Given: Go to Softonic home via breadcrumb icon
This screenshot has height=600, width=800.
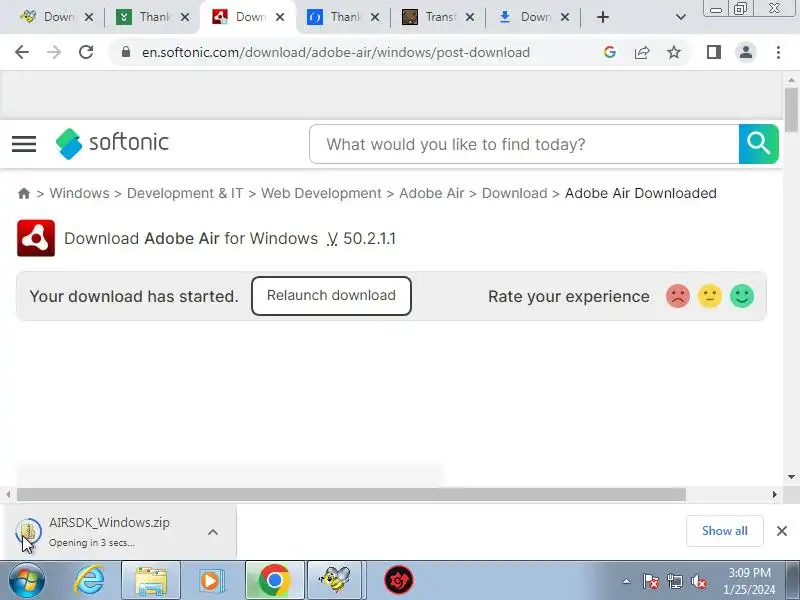Looking at the screenshot, I should [x=23, y=193].
